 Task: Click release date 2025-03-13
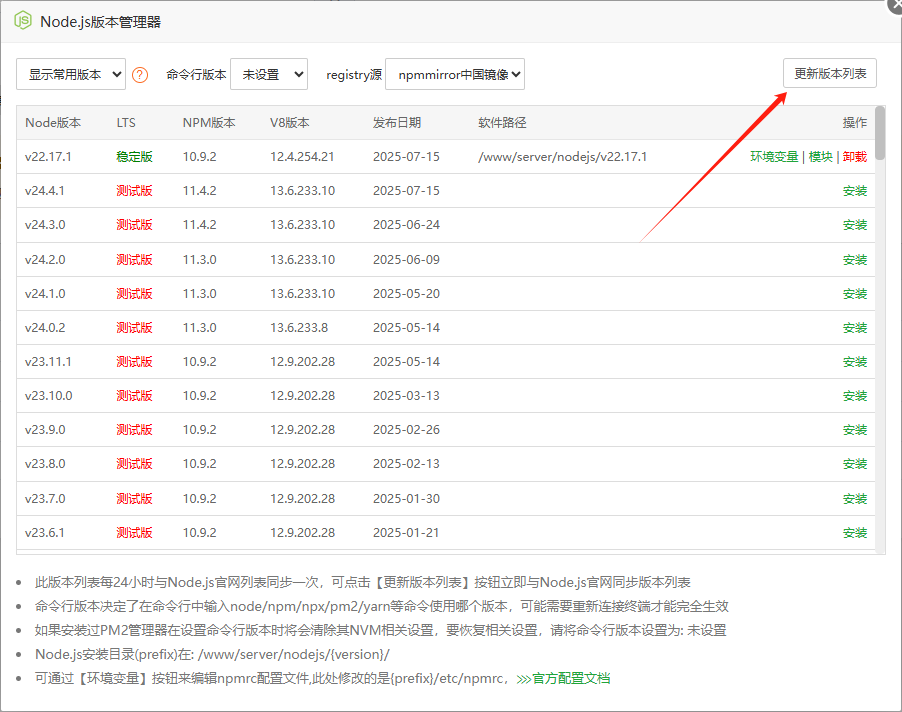406,395
